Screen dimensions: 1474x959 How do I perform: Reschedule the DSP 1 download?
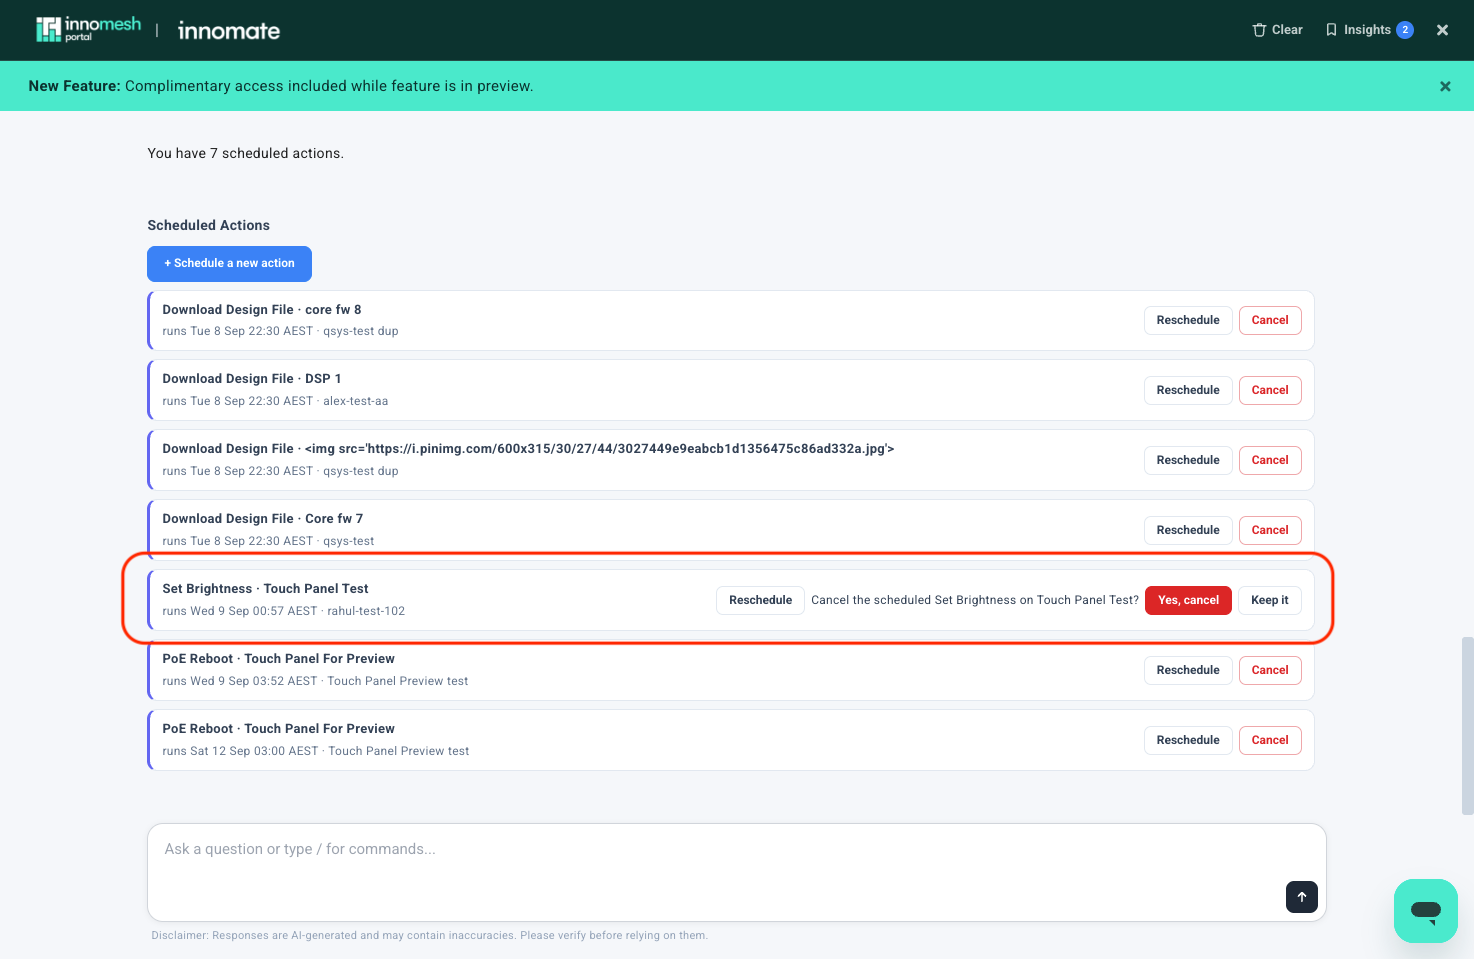tap(1188, 390)
